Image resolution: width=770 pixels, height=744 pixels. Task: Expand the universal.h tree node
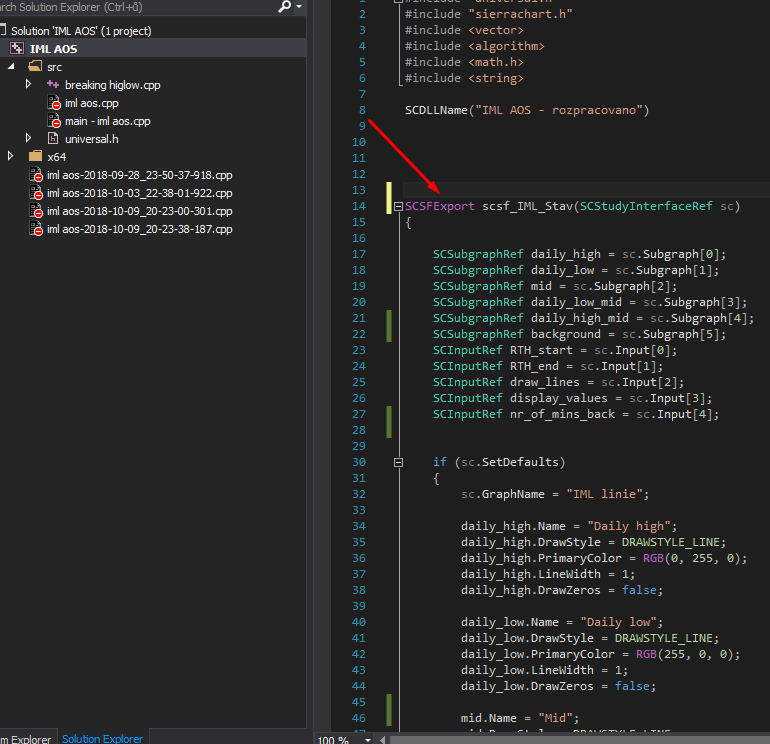click(29, 138)
